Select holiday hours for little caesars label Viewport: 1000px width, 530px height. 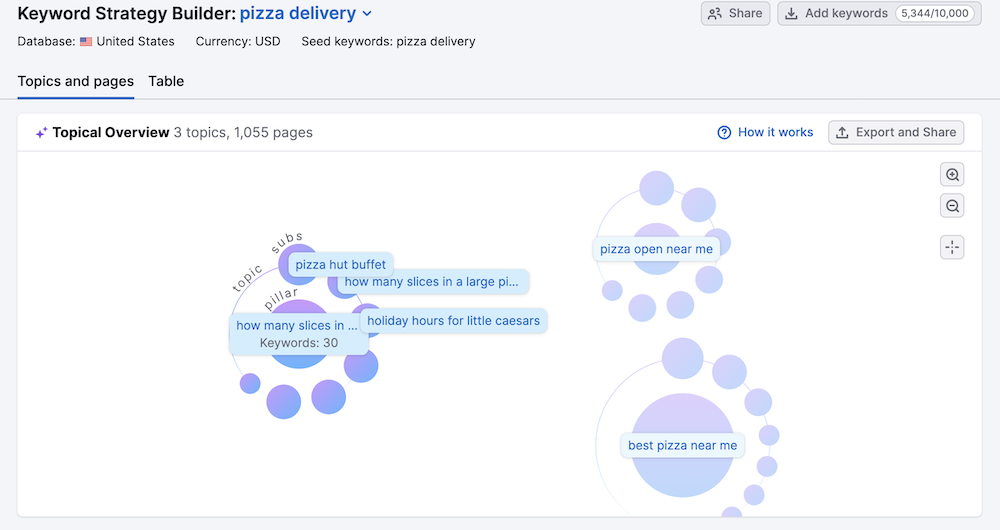pyautogui.click(x=453, y=321)
